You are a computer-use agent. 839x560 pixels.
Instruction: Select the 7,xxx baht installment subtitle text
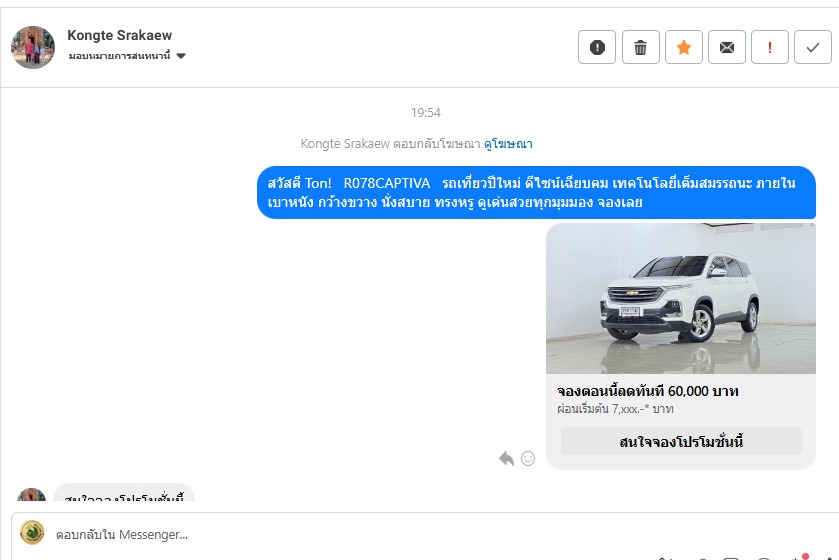click(615, 409)
